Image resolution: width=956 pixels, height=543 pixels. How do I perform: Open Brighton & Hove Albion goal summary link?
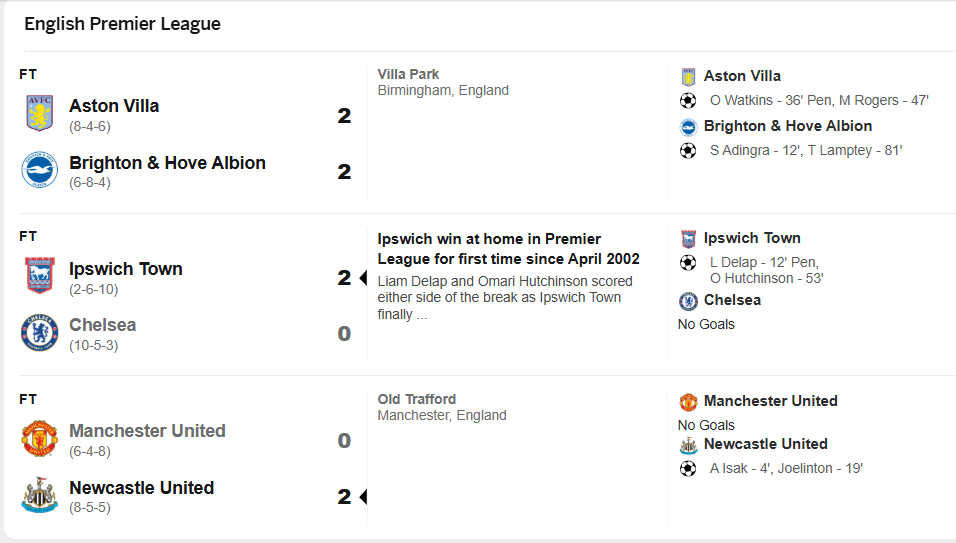(787, 126)
